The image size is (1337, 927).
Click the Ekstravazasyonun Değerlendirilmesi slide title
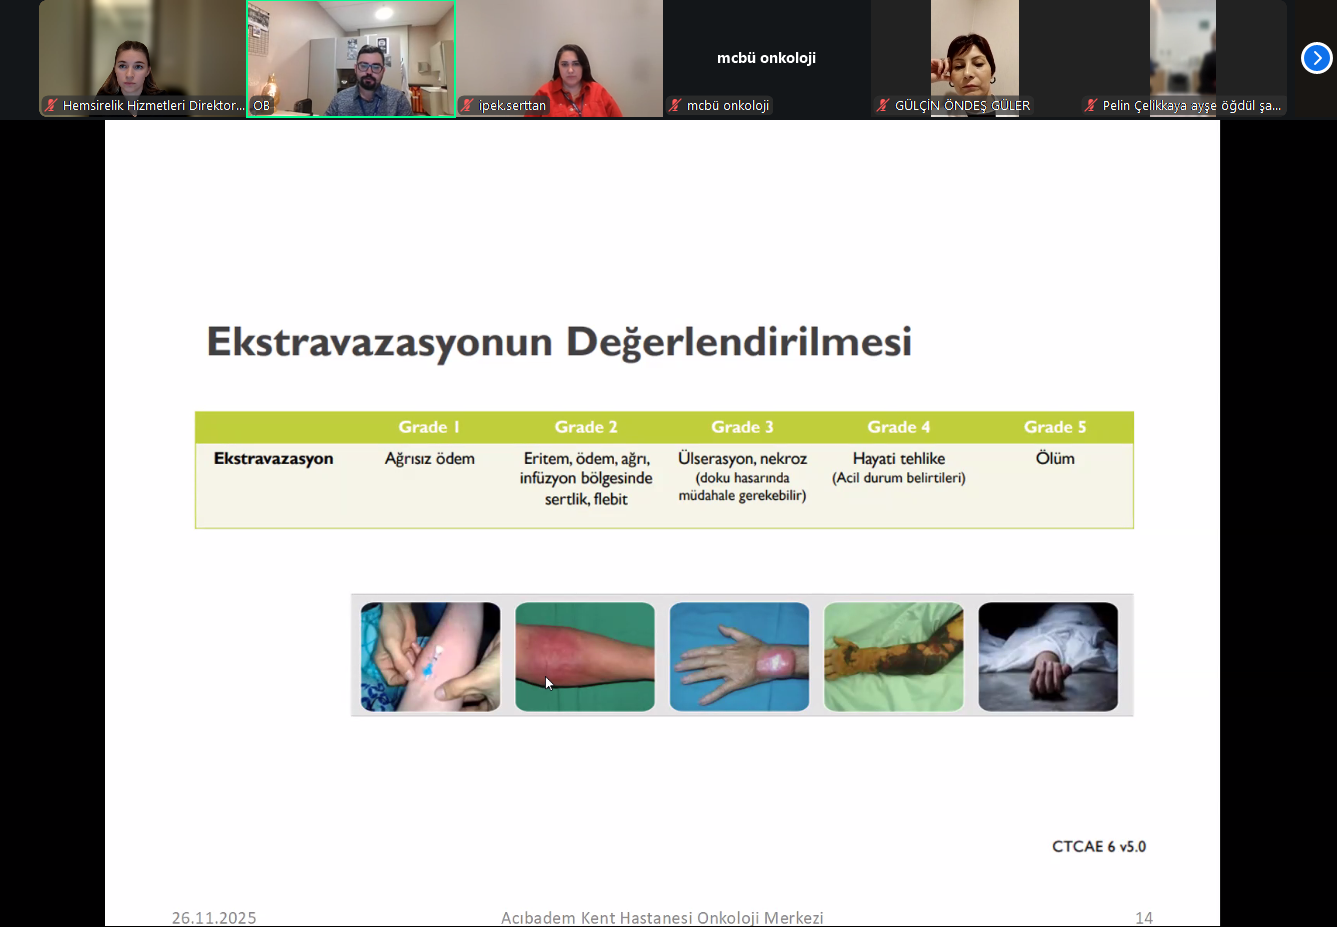(559, 341)
